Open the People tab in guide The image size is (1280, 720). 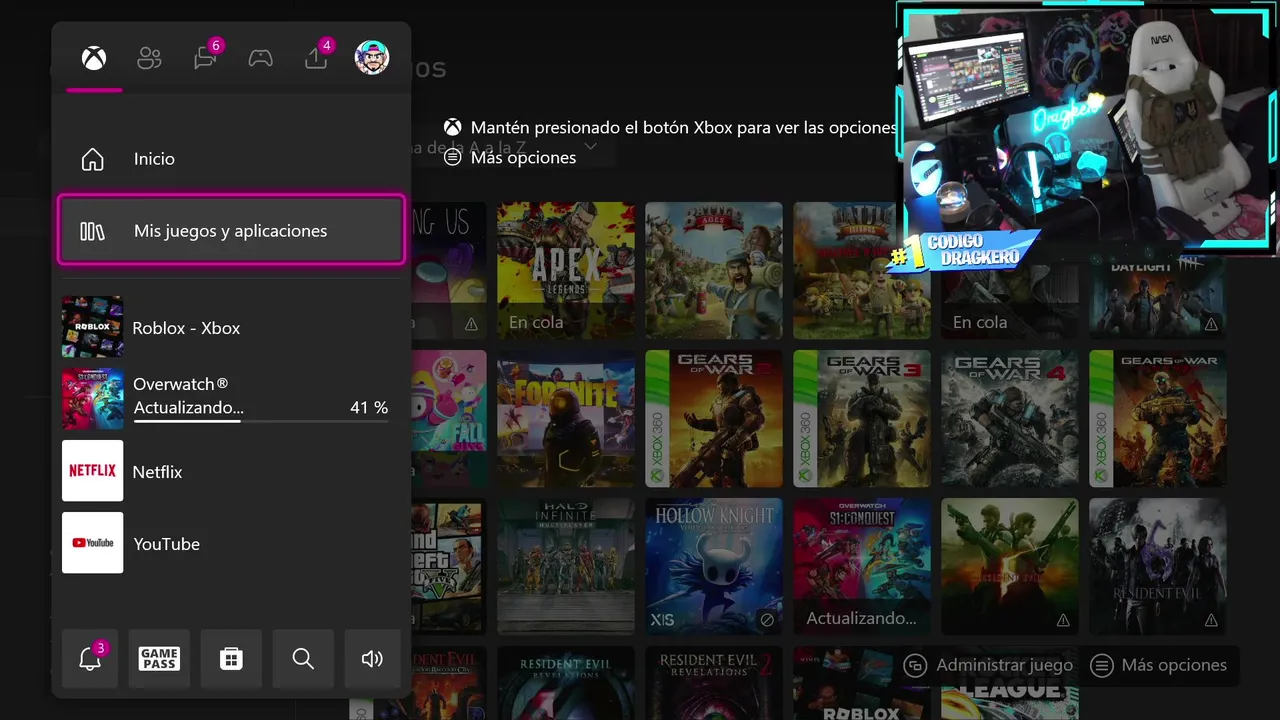149,58
